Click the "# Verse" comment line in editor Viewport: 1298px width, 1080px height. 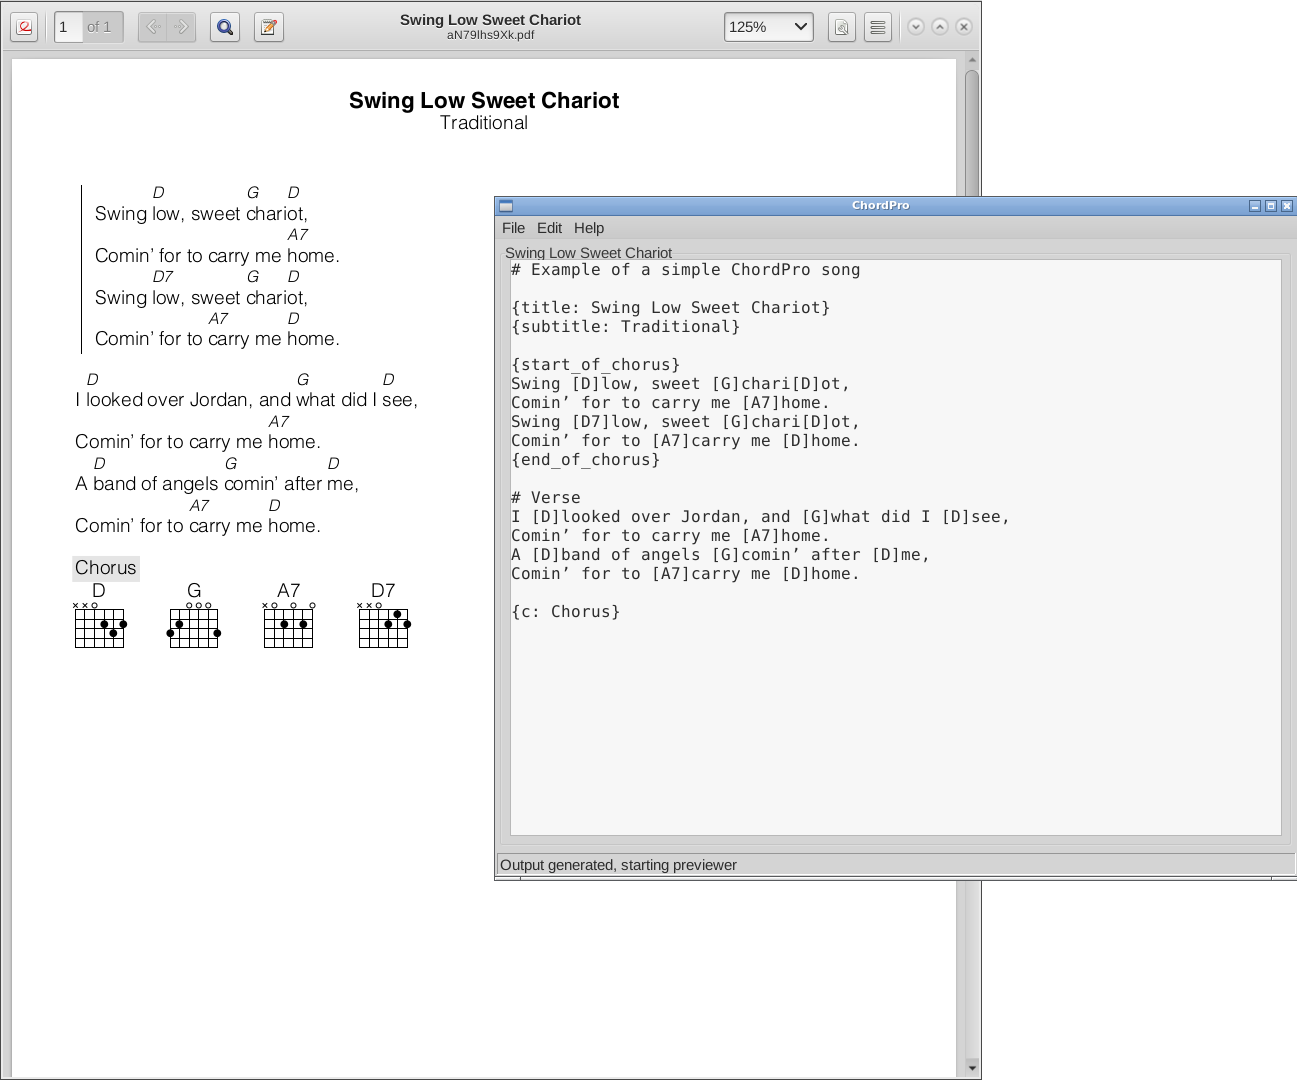click(545, 498)
